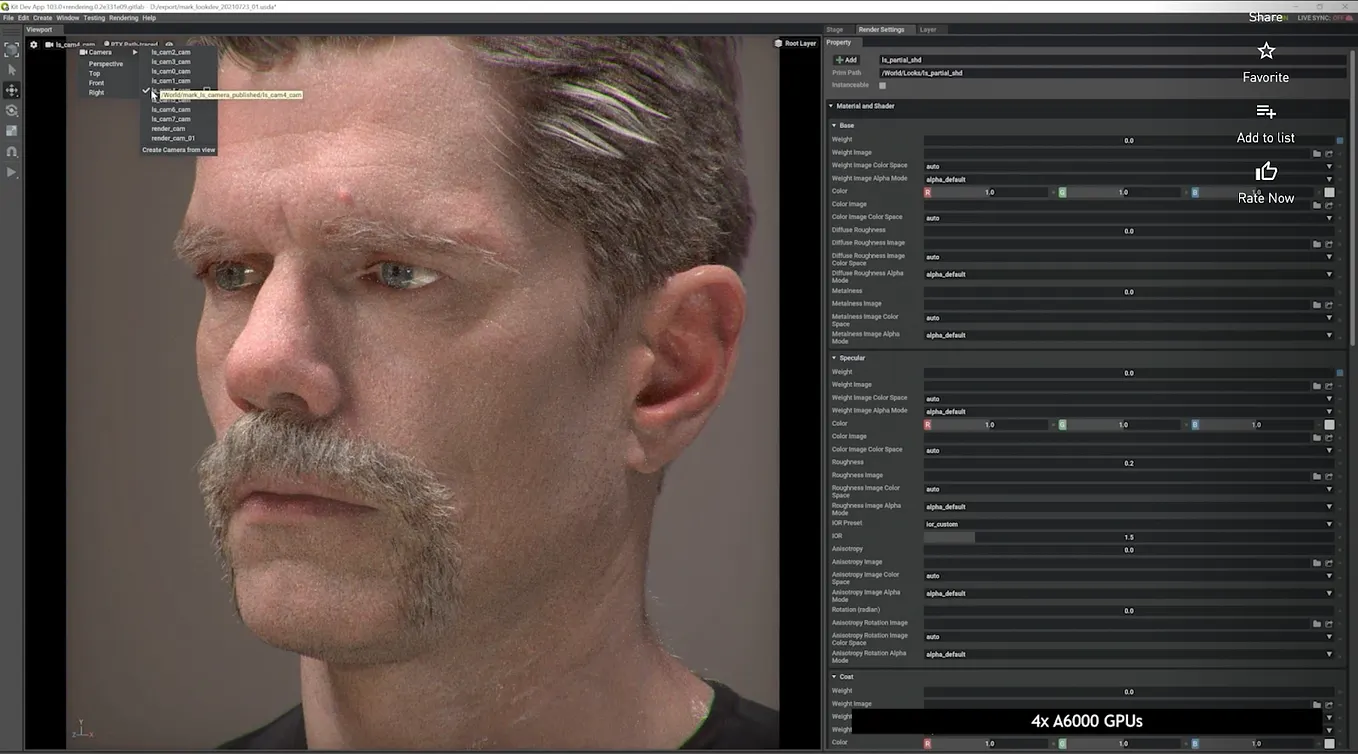Click folder icon for Base Weight Image
The height and width of the screenshot is (754, 1358).
(x=1317, y=154)
